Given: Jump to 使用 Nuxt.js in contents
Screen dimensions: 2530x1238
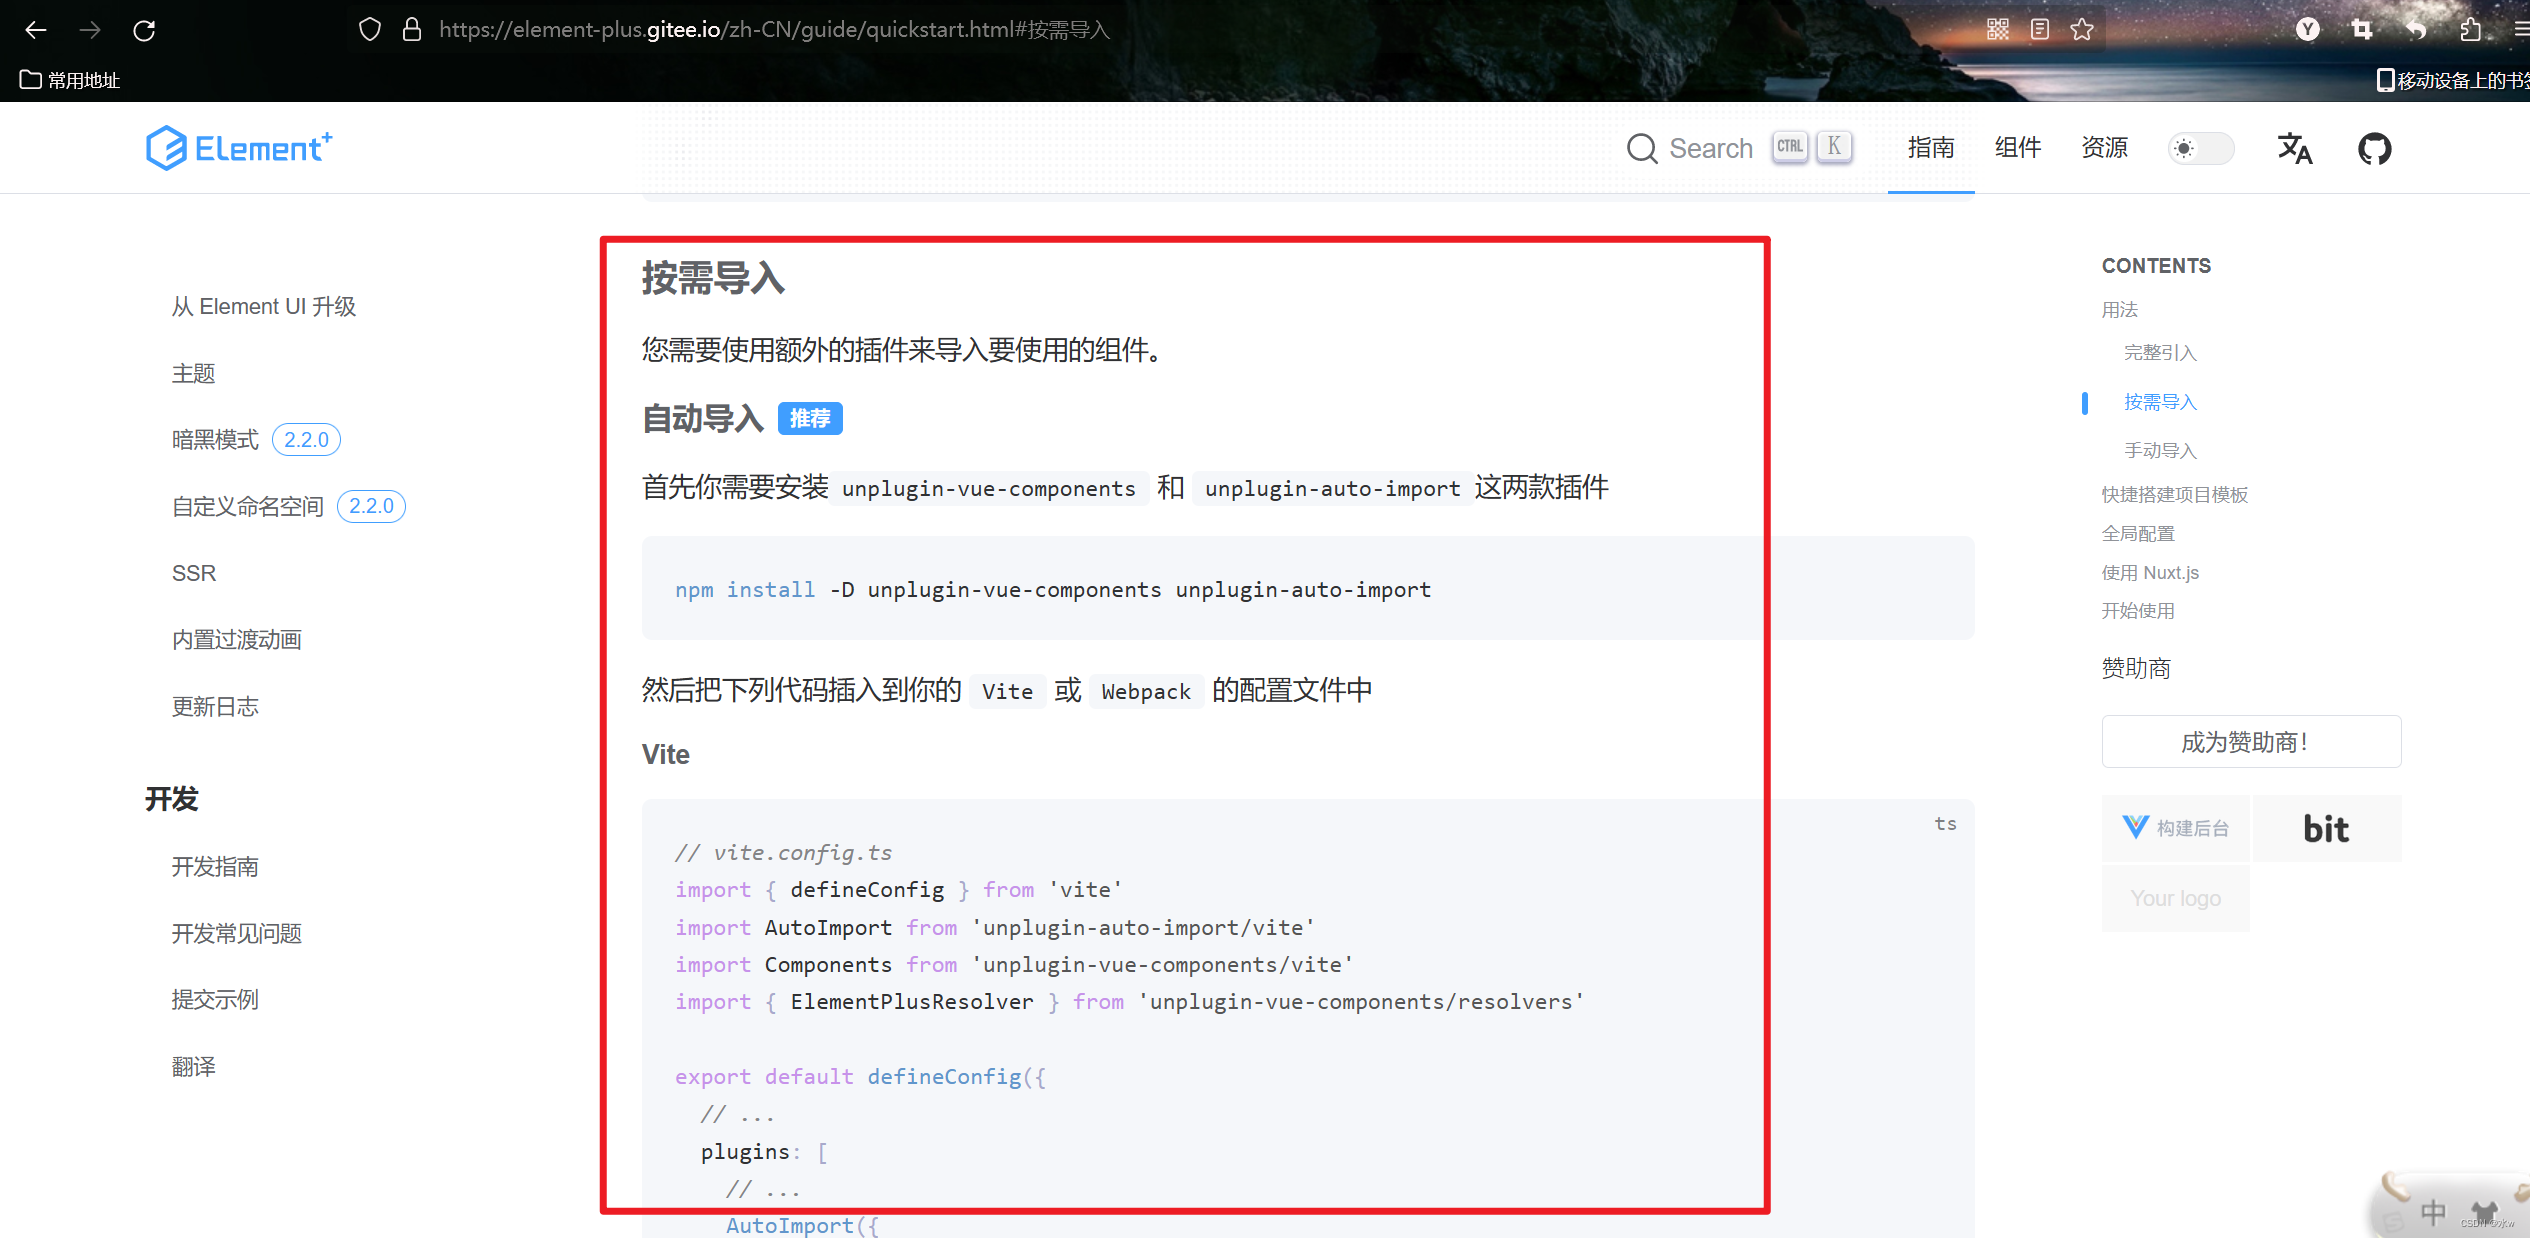Looking at the screenshot, I should 2150,573.
